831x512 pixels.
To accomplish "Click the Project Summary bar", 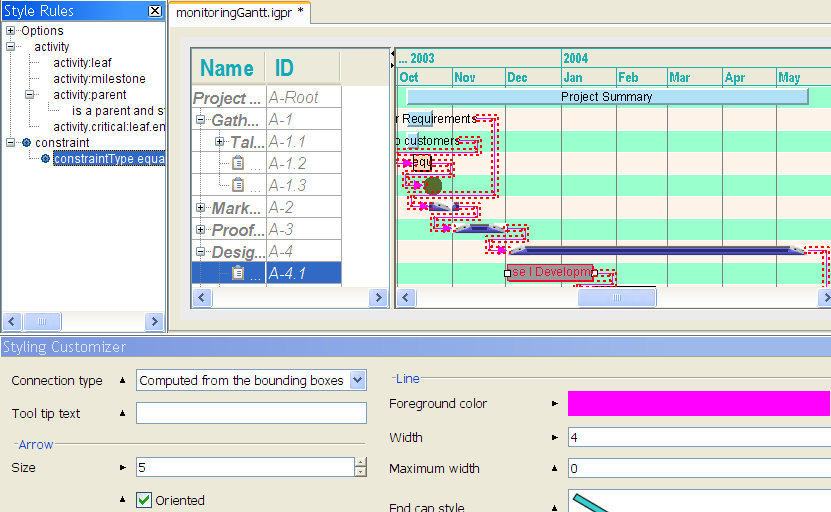I will (607, 97).
